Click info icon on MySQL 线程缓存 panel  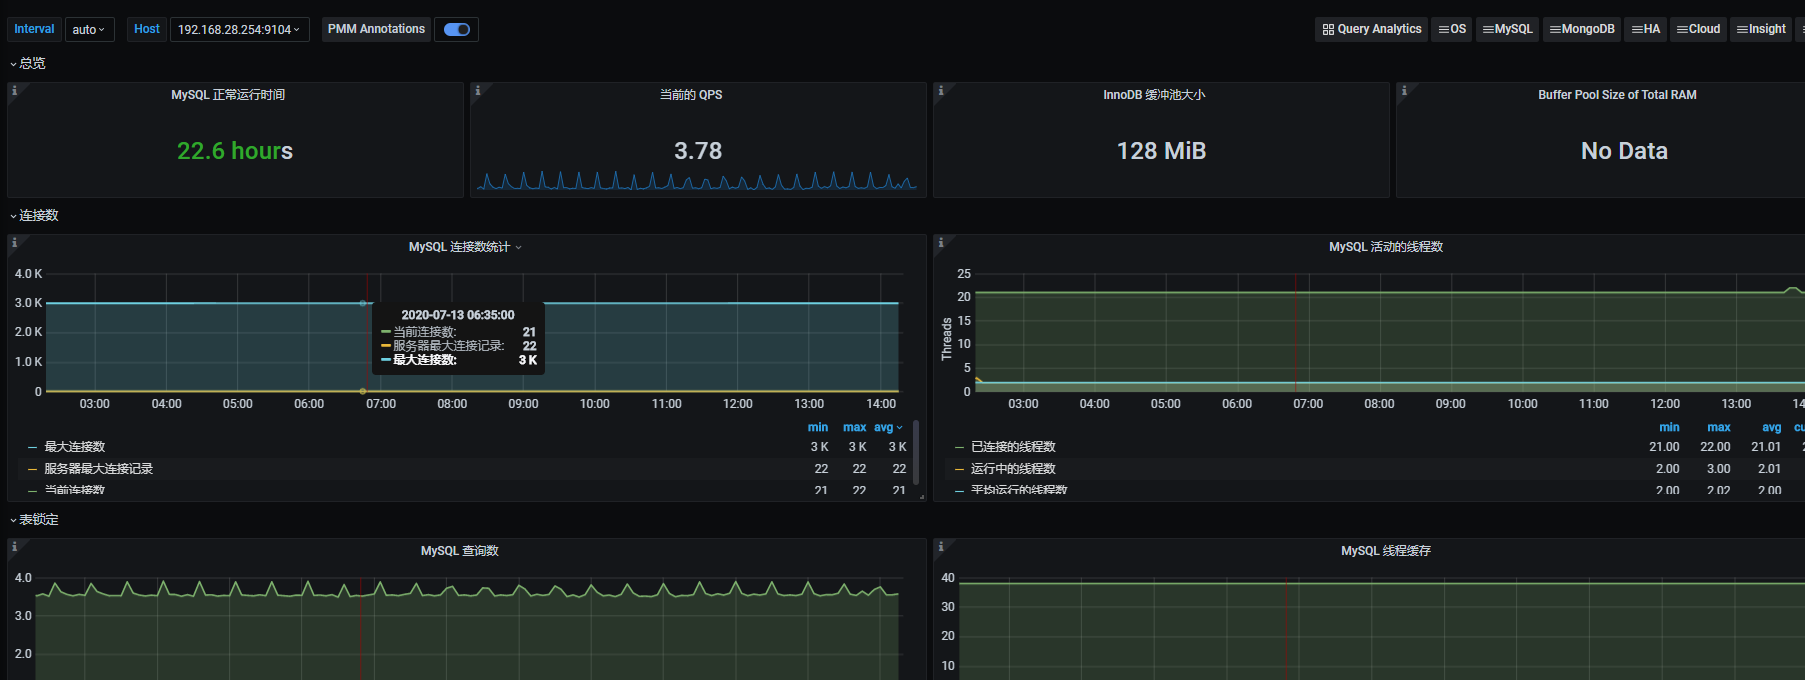tap(940, 547)
